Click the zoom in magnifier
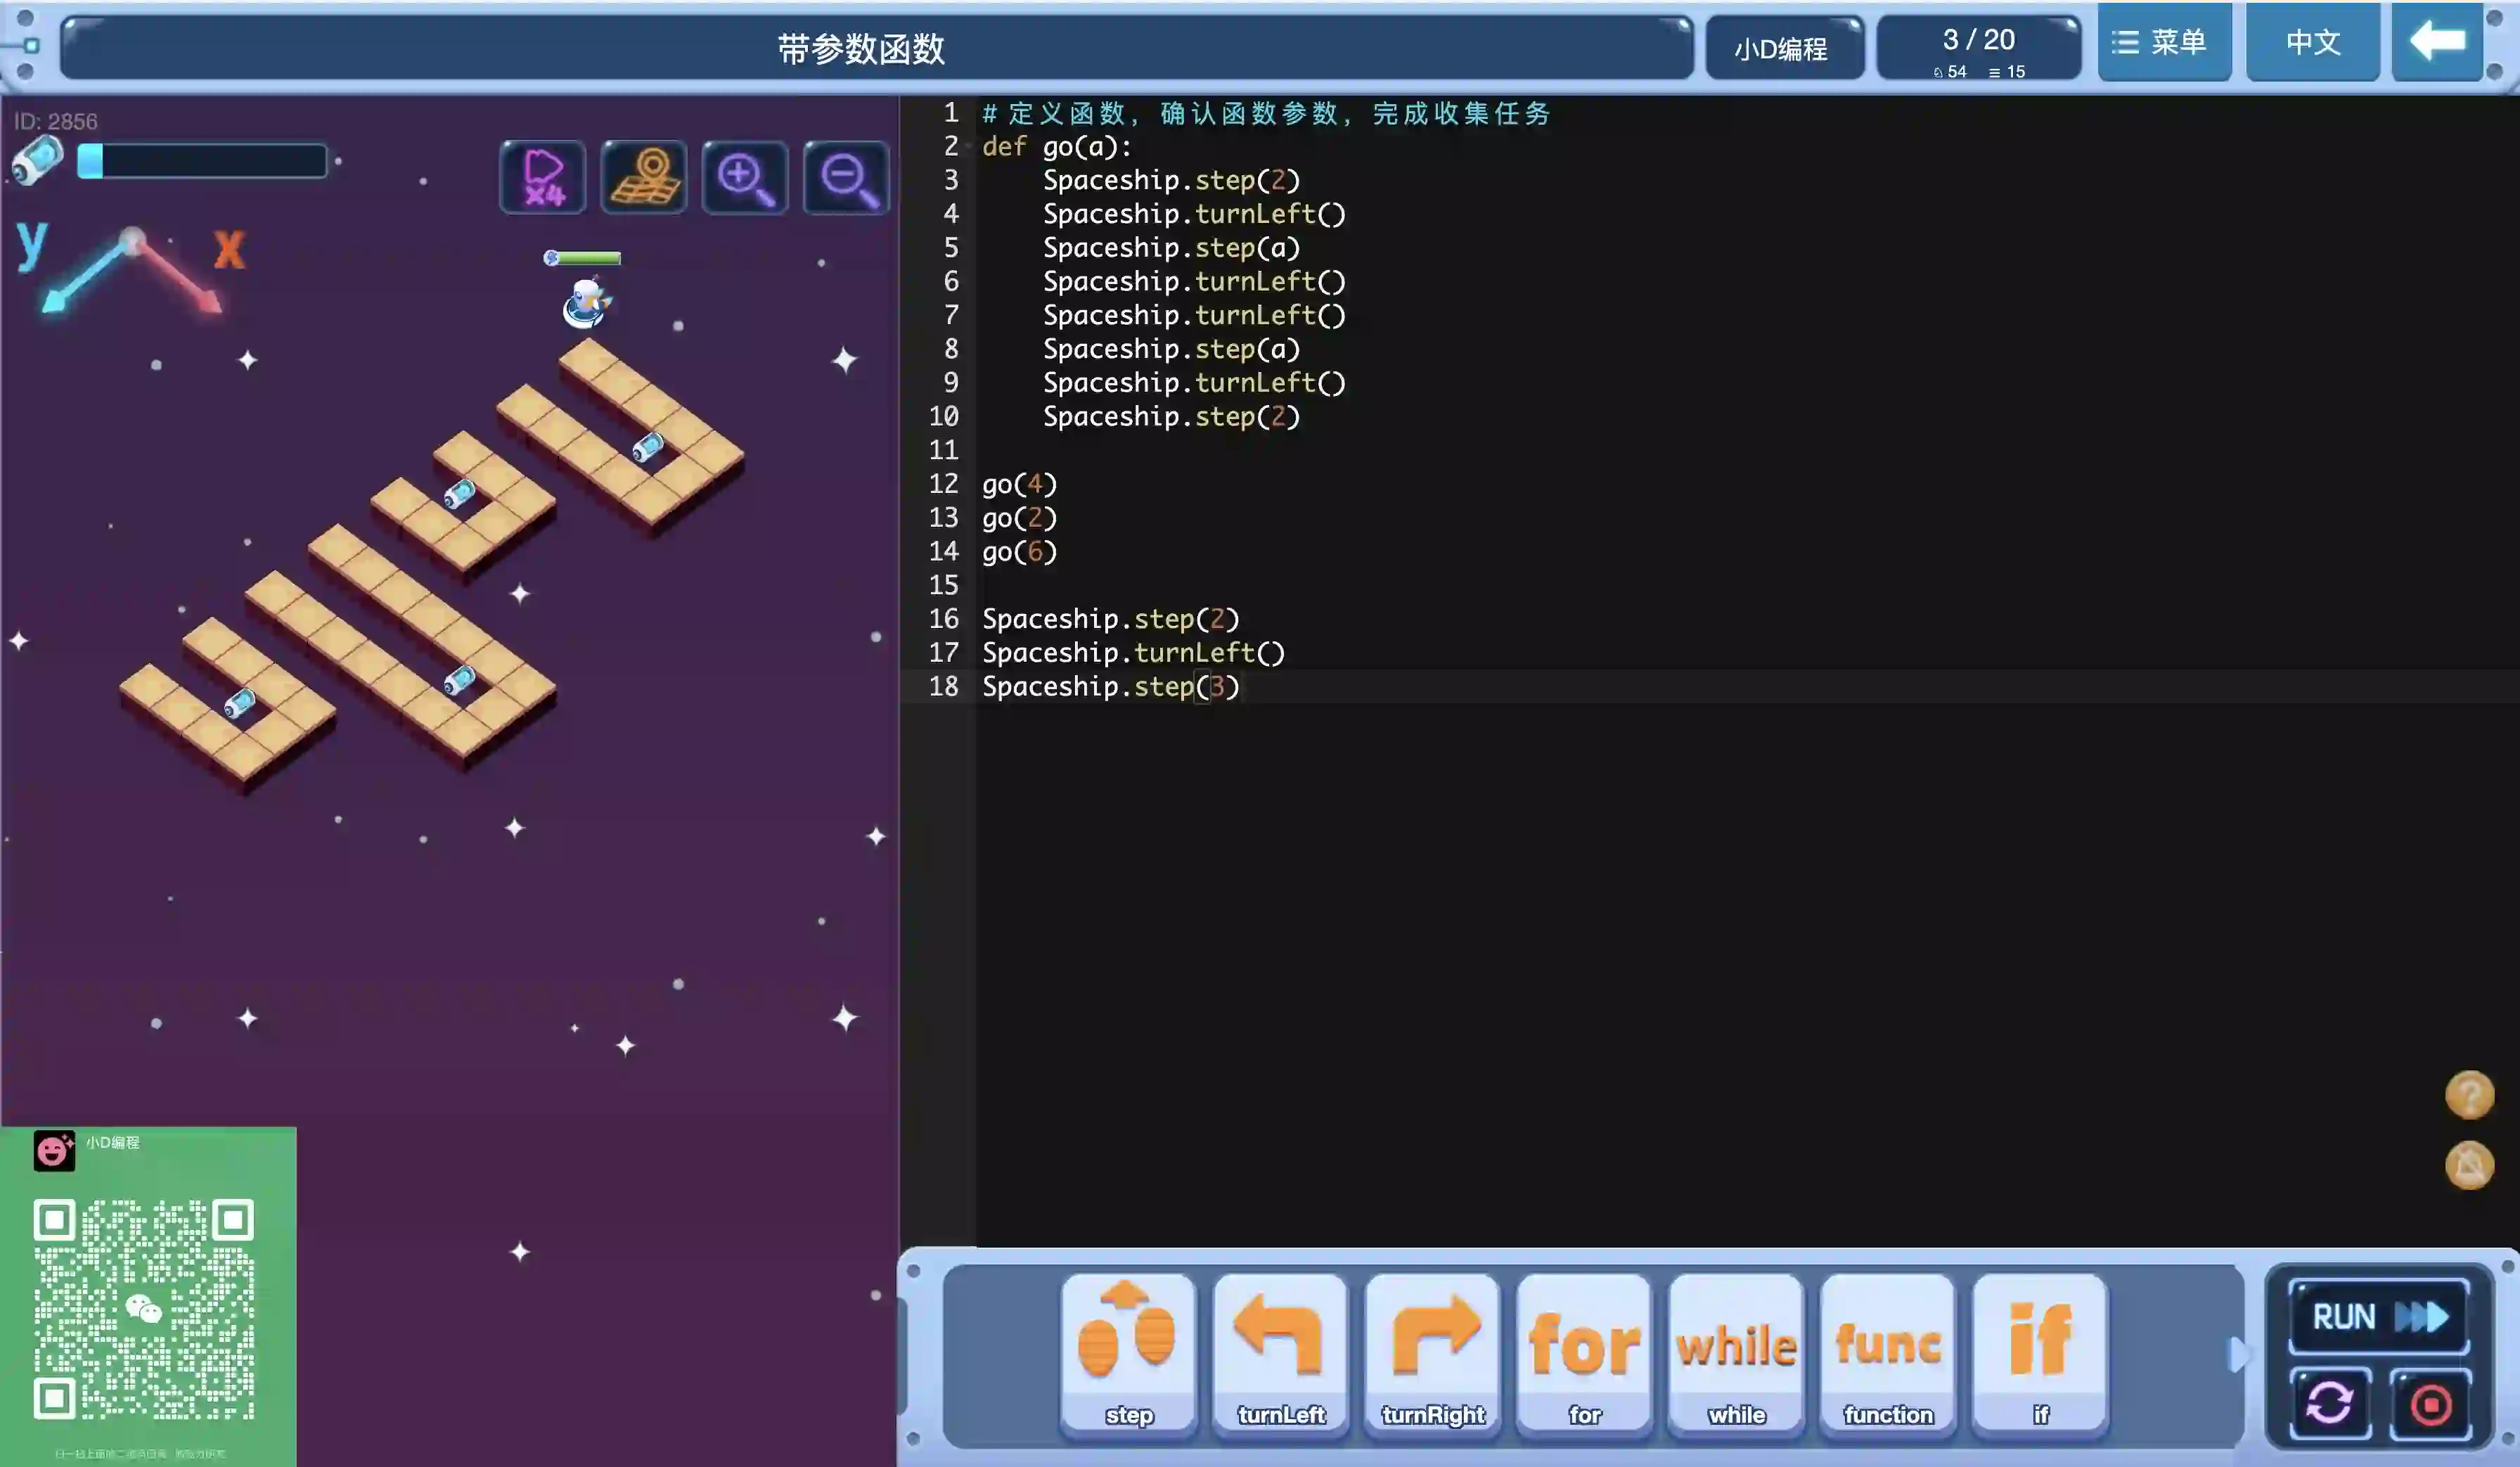This screenshot has height=1467, width=2520. pyautogui.click(x=745, y=178)
